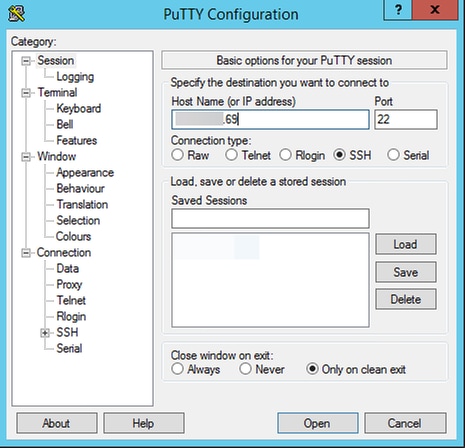Viewport: 465px width, 448px height.
Task: Expand the SSH tree node
Action: coord(45,333)
